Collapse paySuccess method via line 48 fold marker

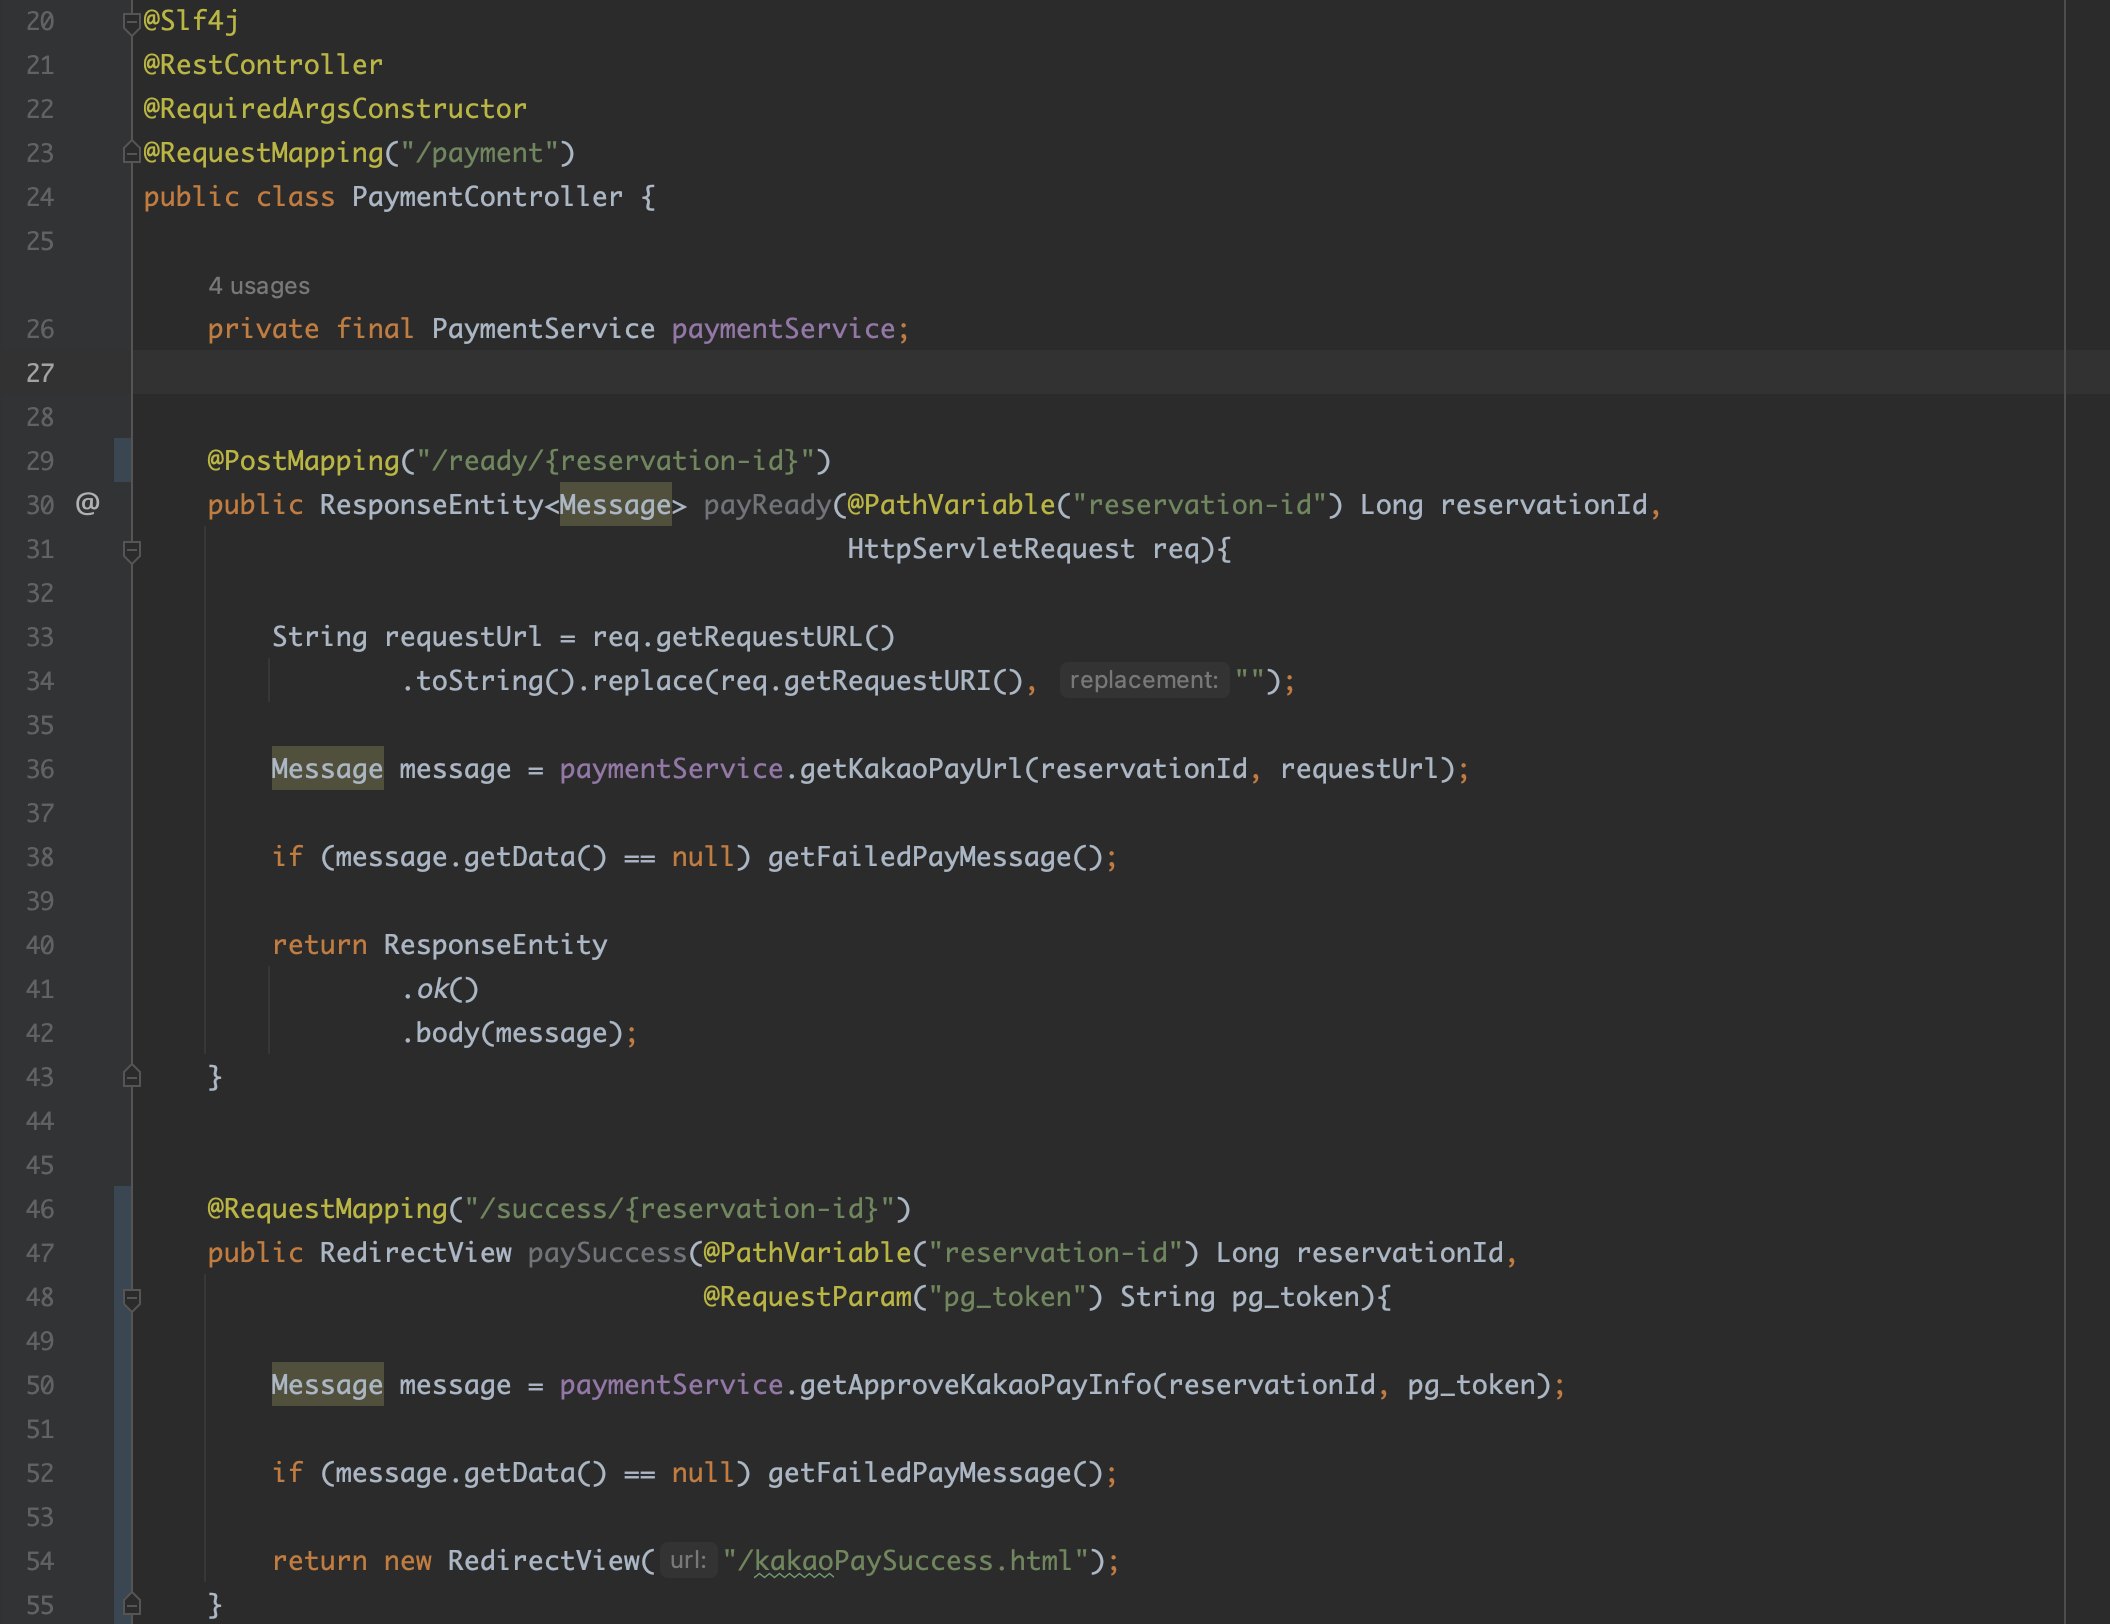click(x=131, y=1297)
